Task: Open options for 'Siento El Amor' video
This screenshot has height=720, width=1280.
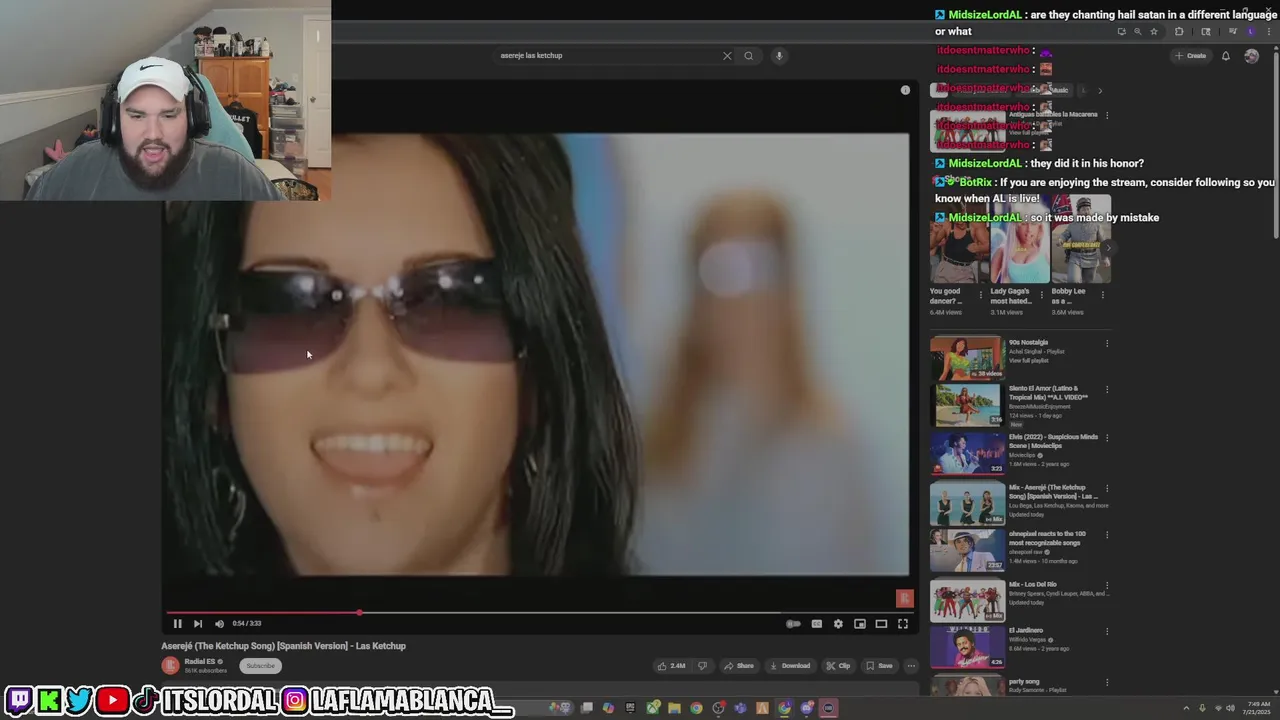Action: point(1107,390)
